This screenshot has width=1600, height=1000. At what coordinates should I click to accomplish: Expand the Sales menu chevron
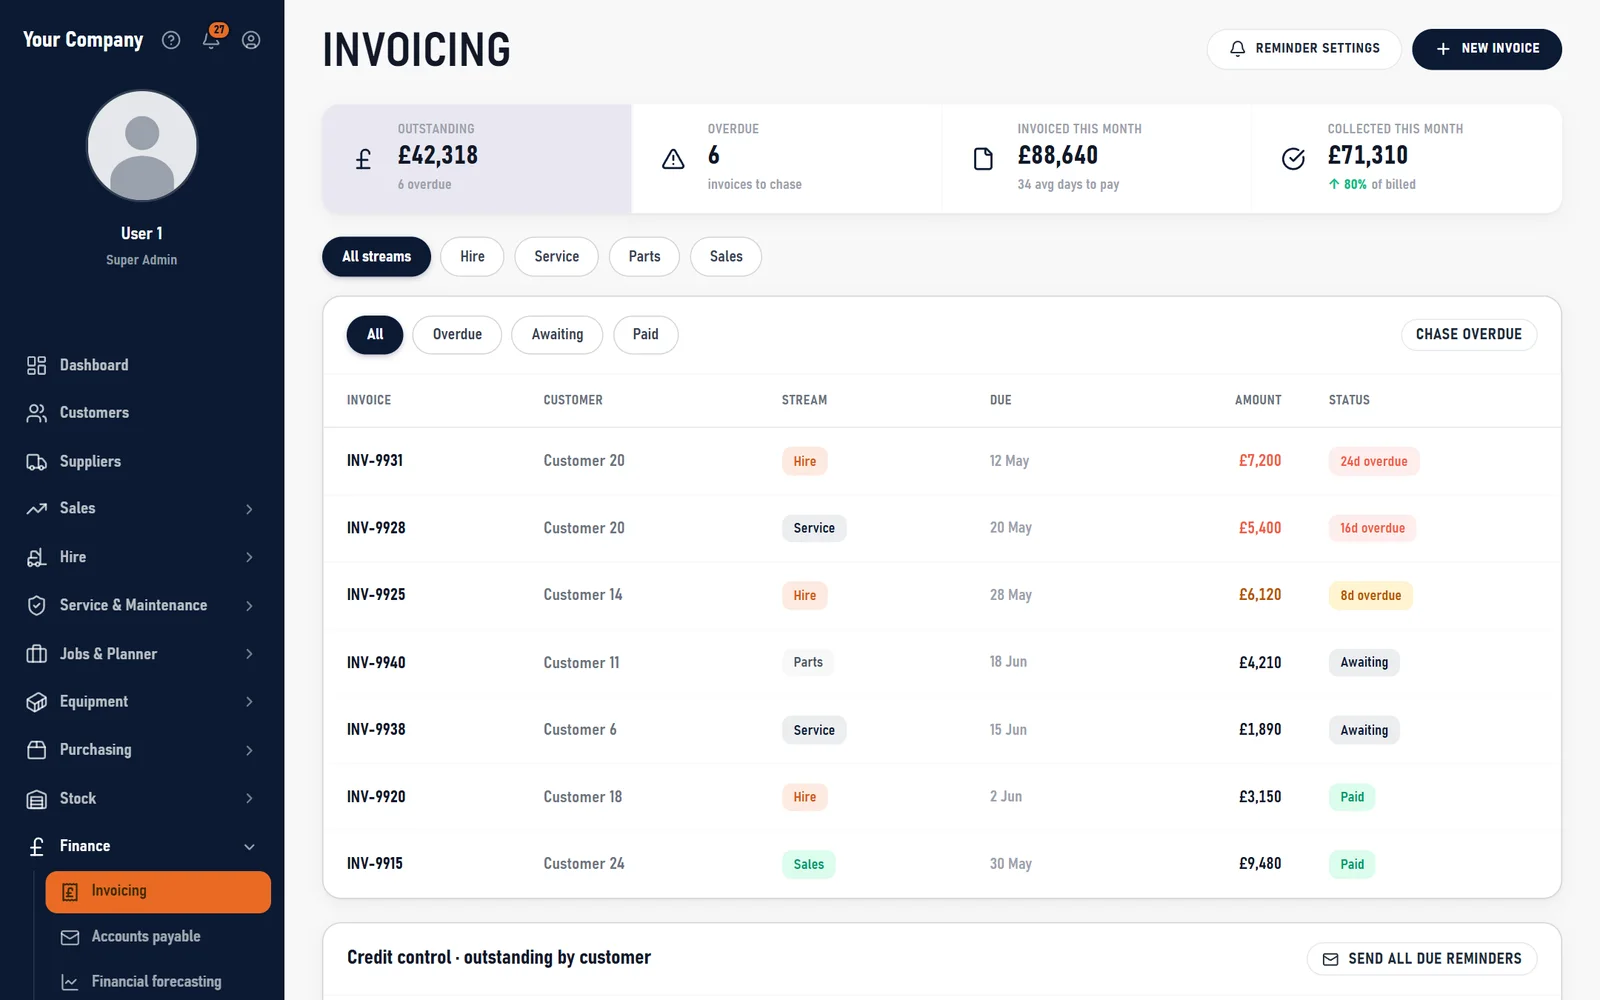pyautogui.click(x=249, y=509)
